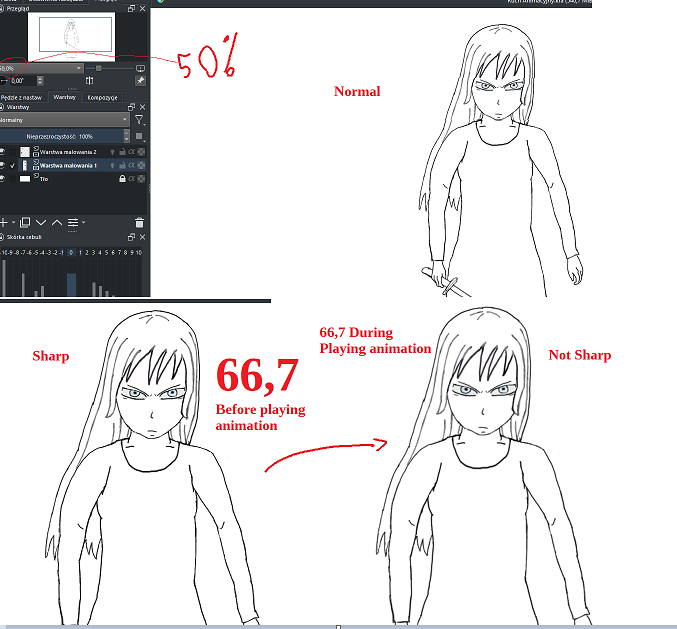Float the Przegląd overview docker
Image resolution: width=677 pixels, height=629 pixels.
point(132,9)
